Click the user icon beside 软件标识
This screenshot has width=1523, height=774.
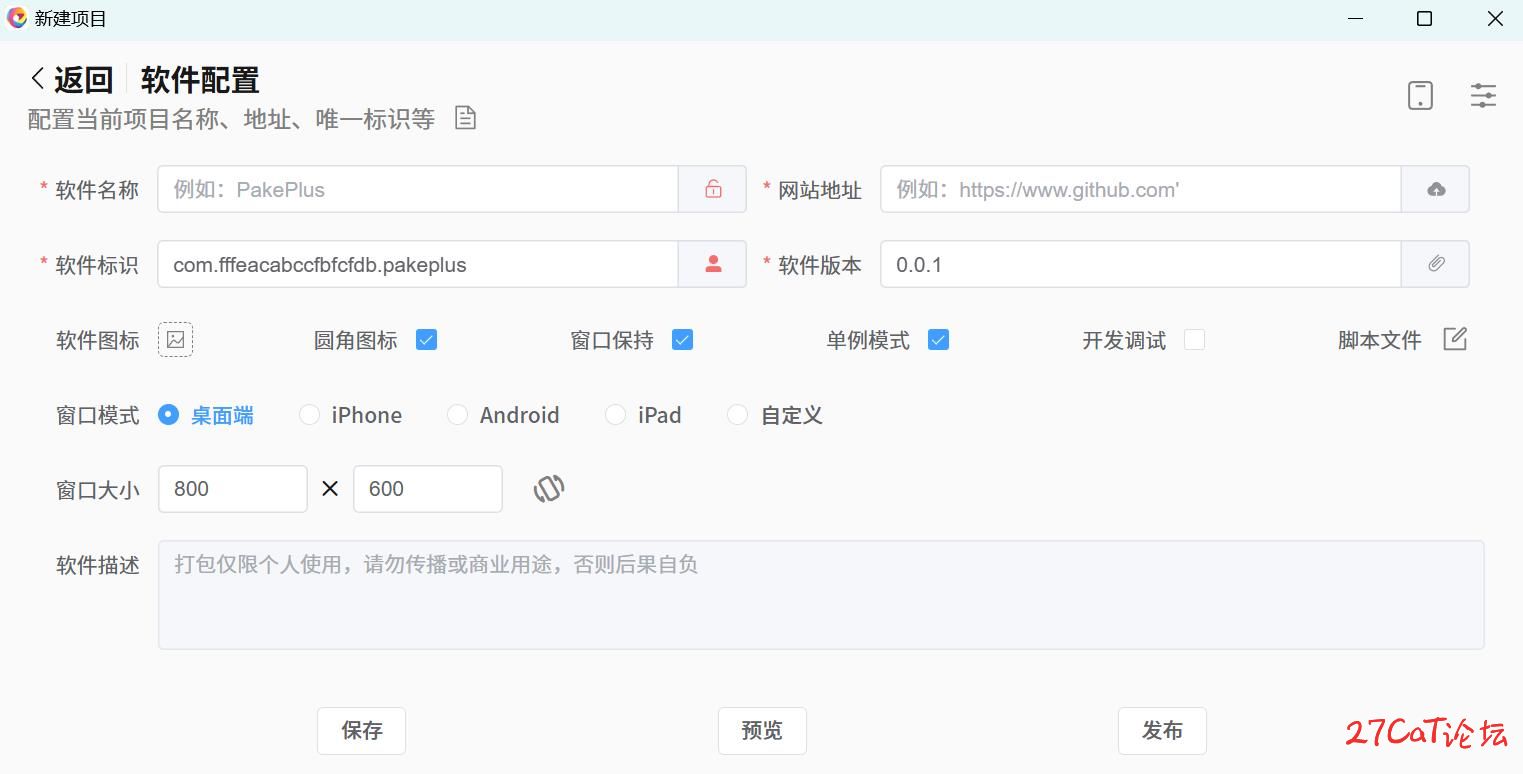(712, 264)
